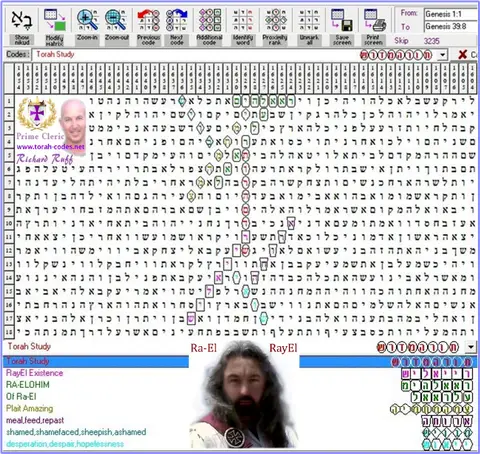This screenshot has height=454, width=480.
Task: Click the Save screen icon
Action: (x=342, y=20)
